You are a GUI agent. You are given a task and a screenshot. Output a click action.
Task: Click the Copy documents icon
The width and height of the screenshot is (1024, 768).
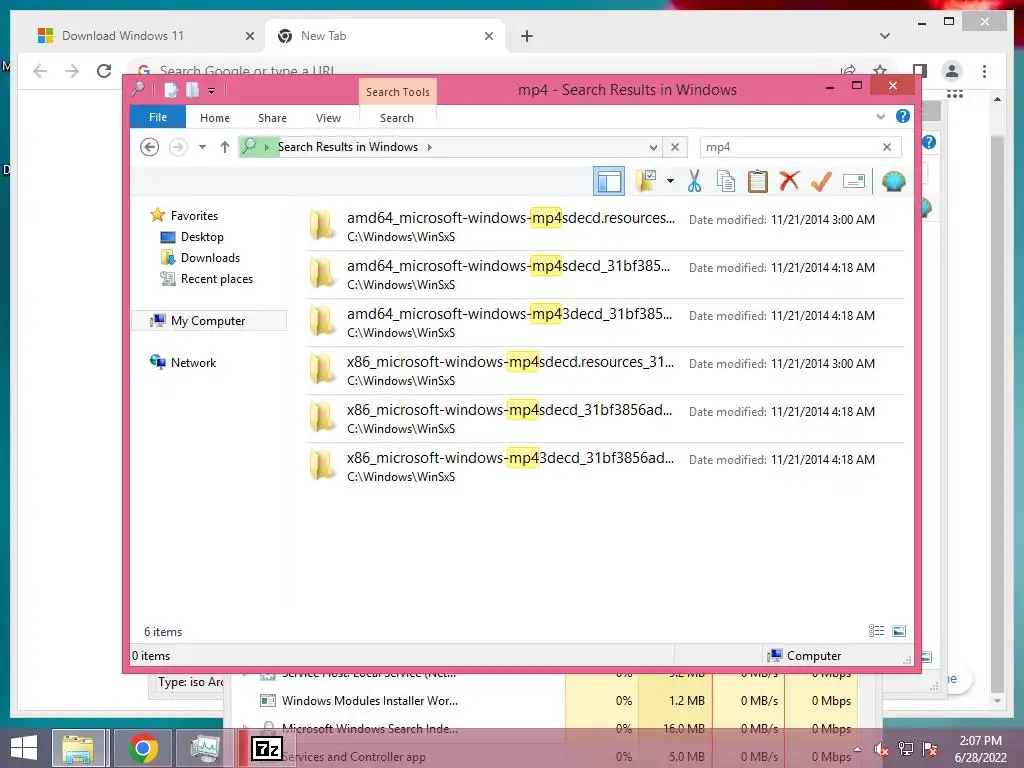[x=726, y=181]
